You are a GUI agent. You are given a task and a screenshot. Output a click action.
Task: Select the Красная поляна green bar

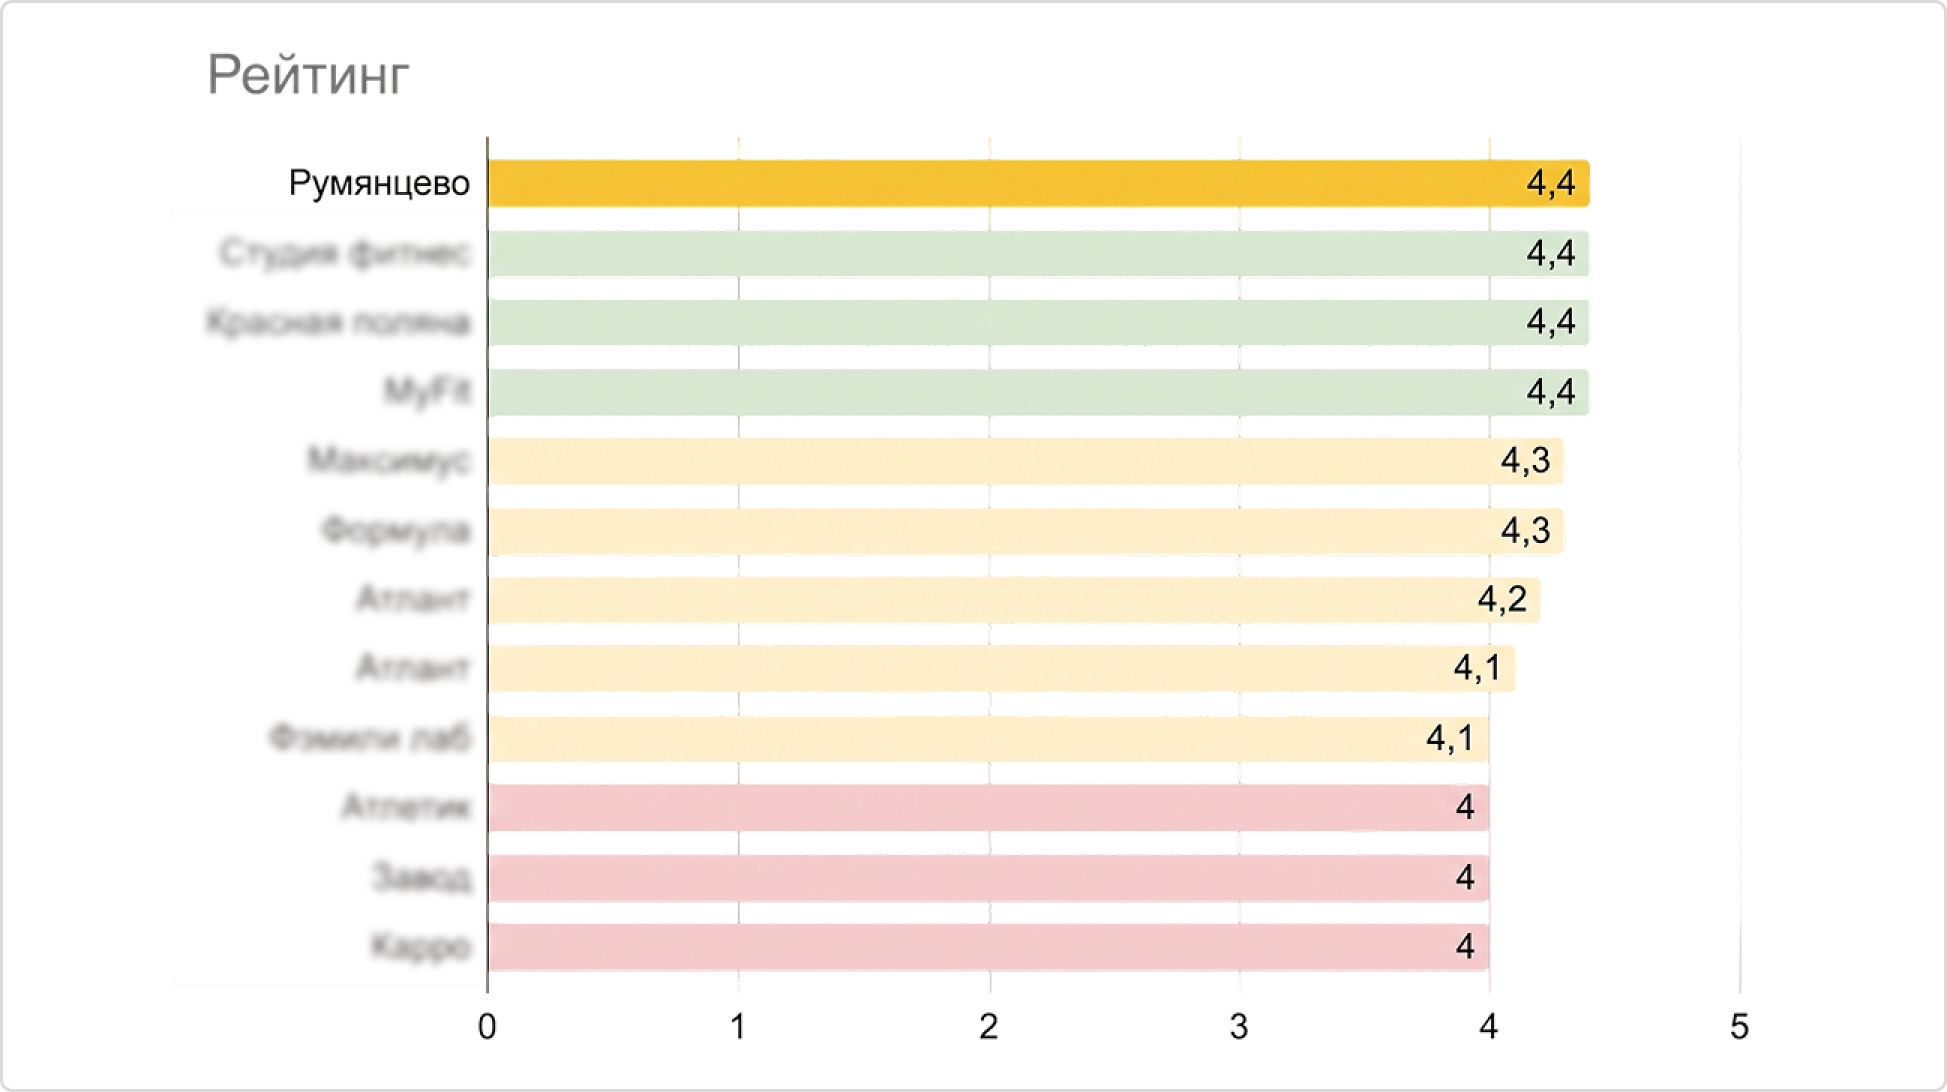pyautogui.click(x=1039, y=322)
